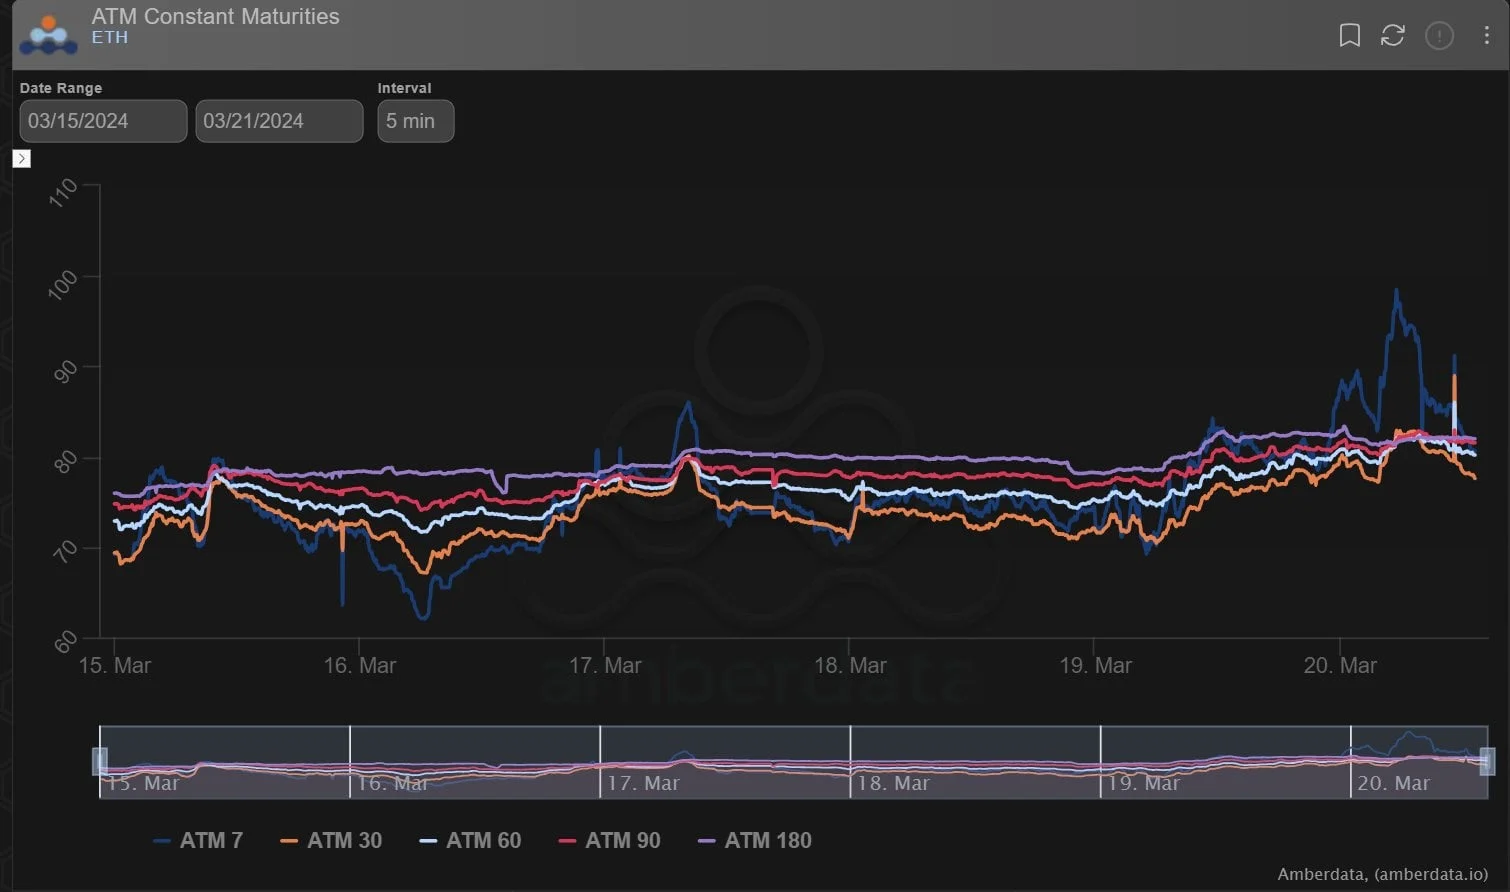Grab the right range navigator handle
This screenshot has height=892, width=1510.
coord(1487,761)
